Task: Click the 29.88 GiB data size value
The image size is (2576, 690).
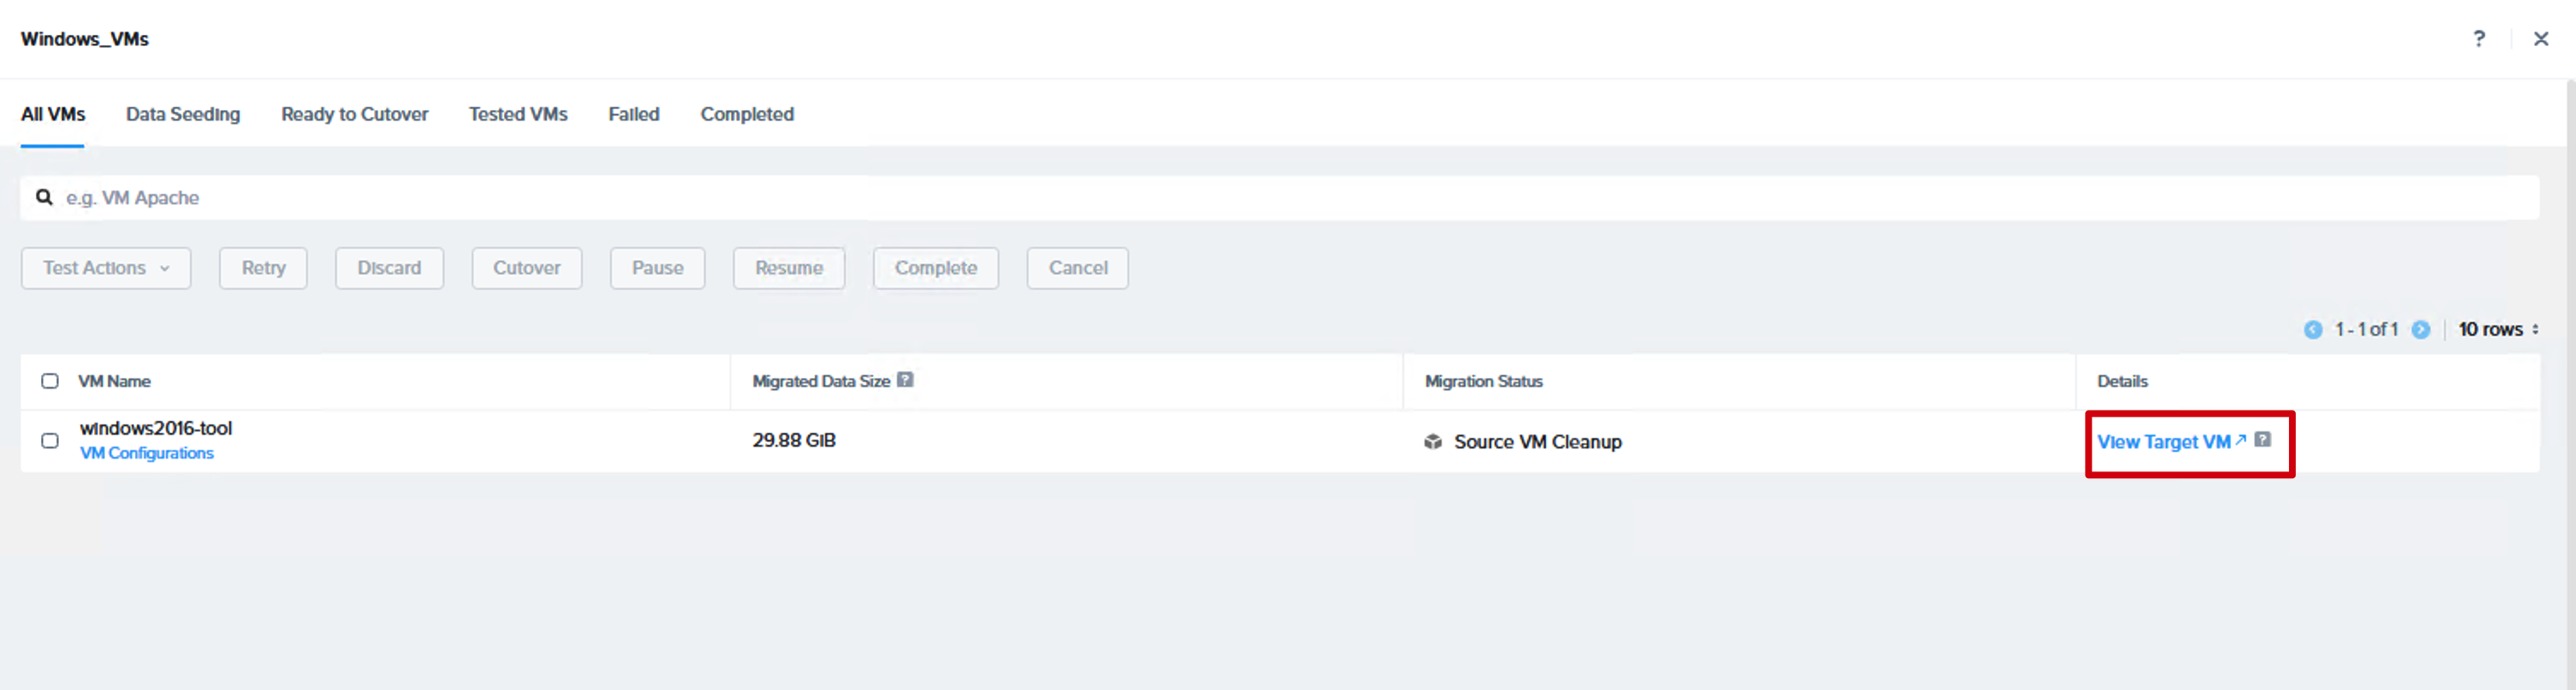Action: click(794, 440)
